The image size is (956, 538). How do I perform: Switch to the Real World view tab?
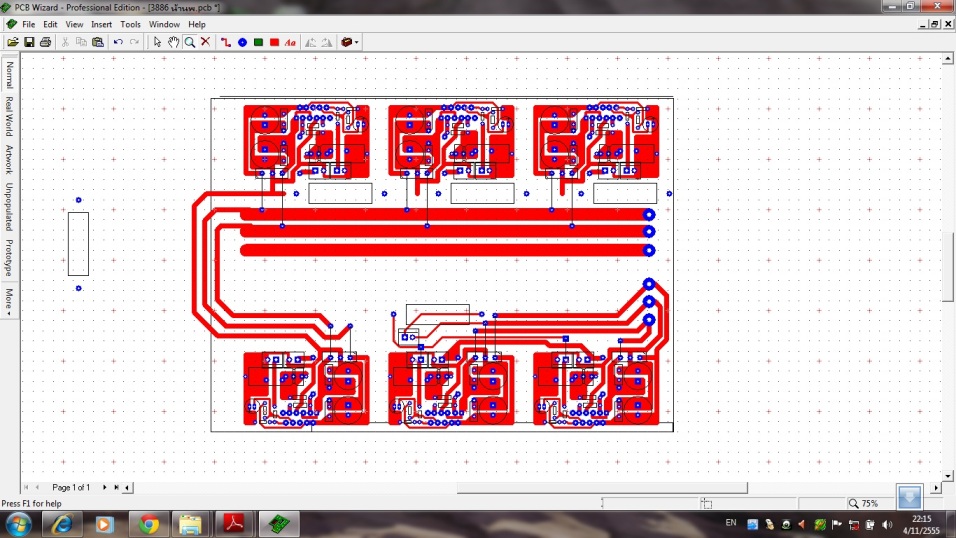(x=9, y=116)
